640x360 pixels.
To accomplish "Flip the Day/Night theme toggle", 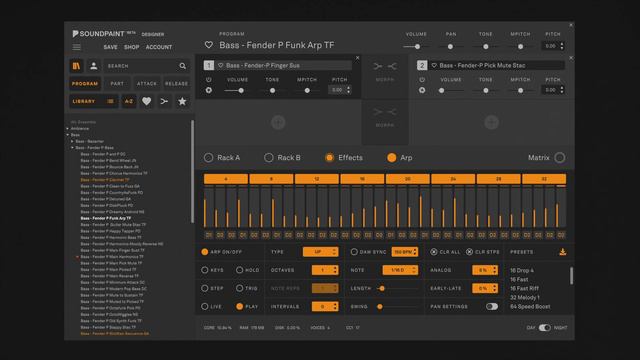I will coord(544,327).
